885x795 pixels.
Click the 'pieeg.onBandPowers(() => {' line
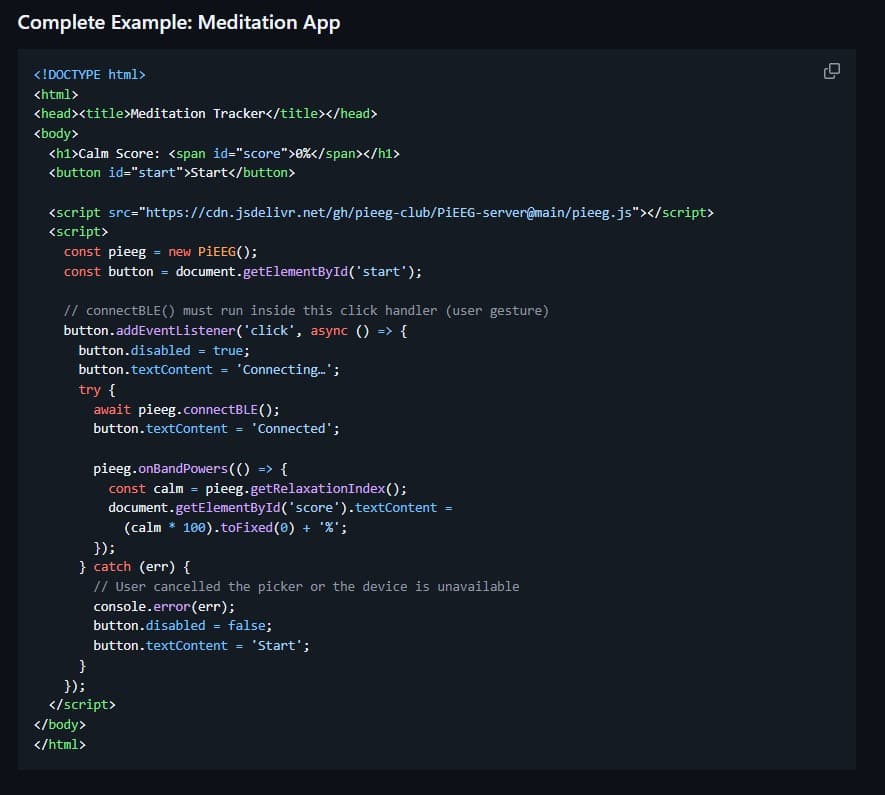(190, 469)
